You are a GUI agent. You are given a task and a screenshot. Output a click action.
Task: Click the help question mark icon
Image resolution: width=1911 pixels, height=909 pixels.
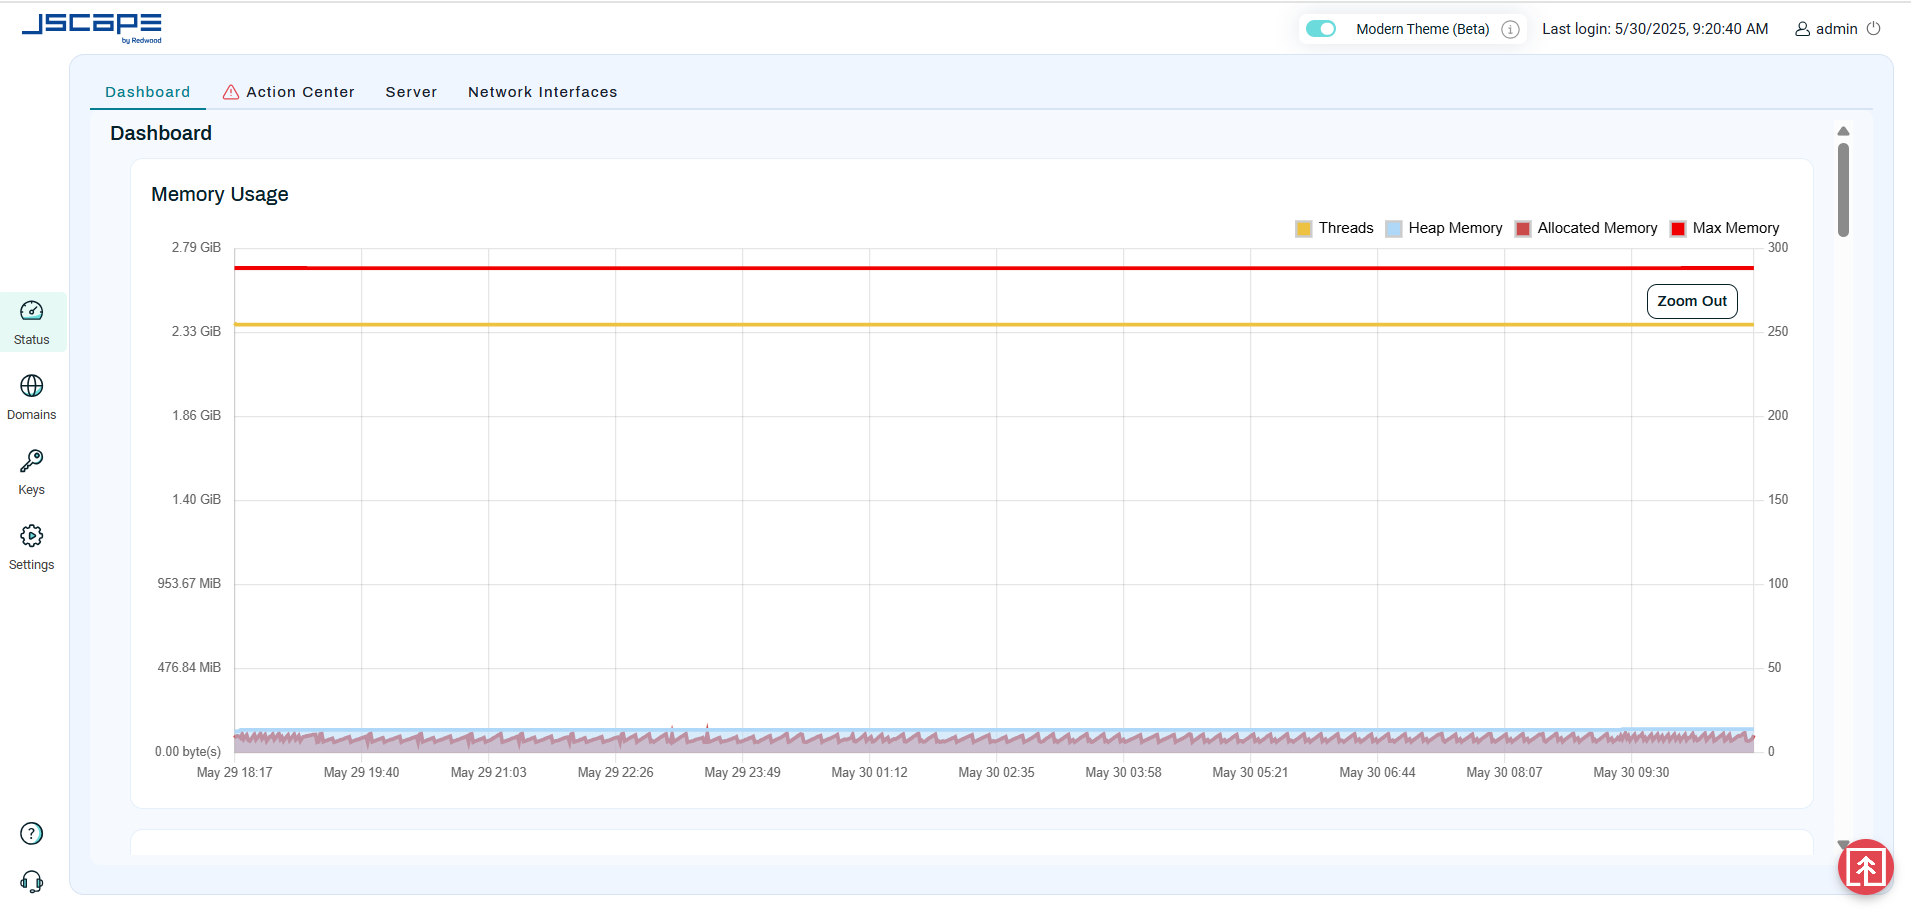point(32,833)
